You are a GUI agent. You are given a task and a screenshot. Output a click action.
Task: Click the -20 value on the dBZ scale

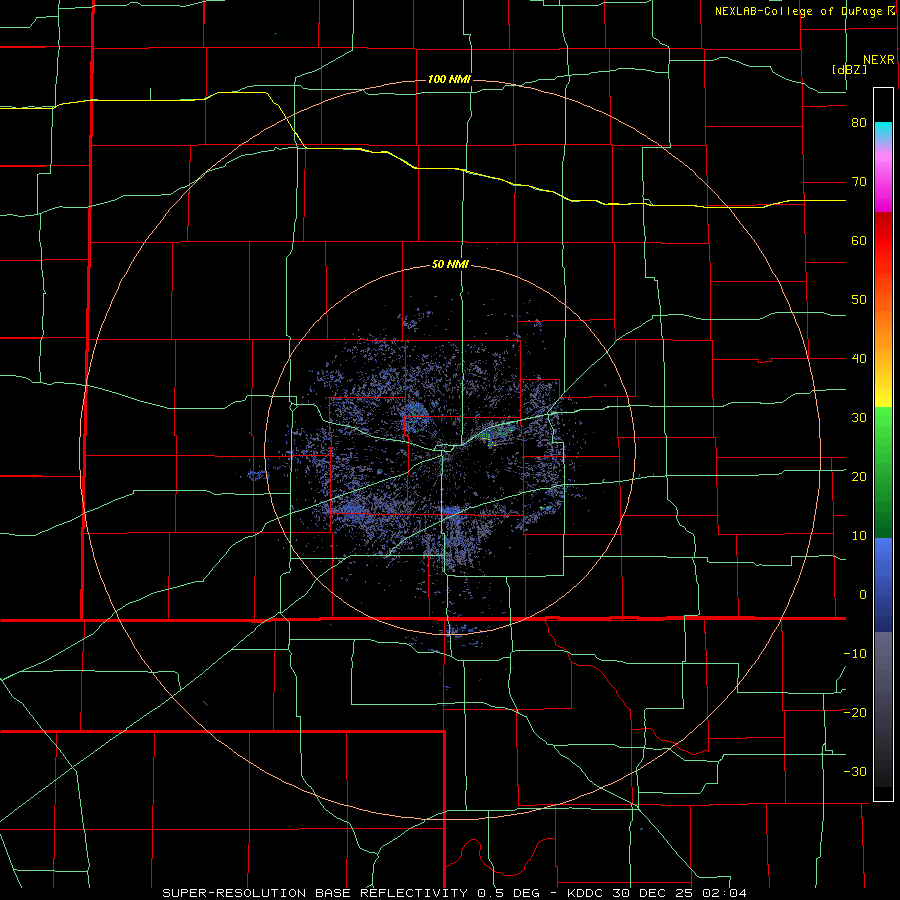pos(855,713)
